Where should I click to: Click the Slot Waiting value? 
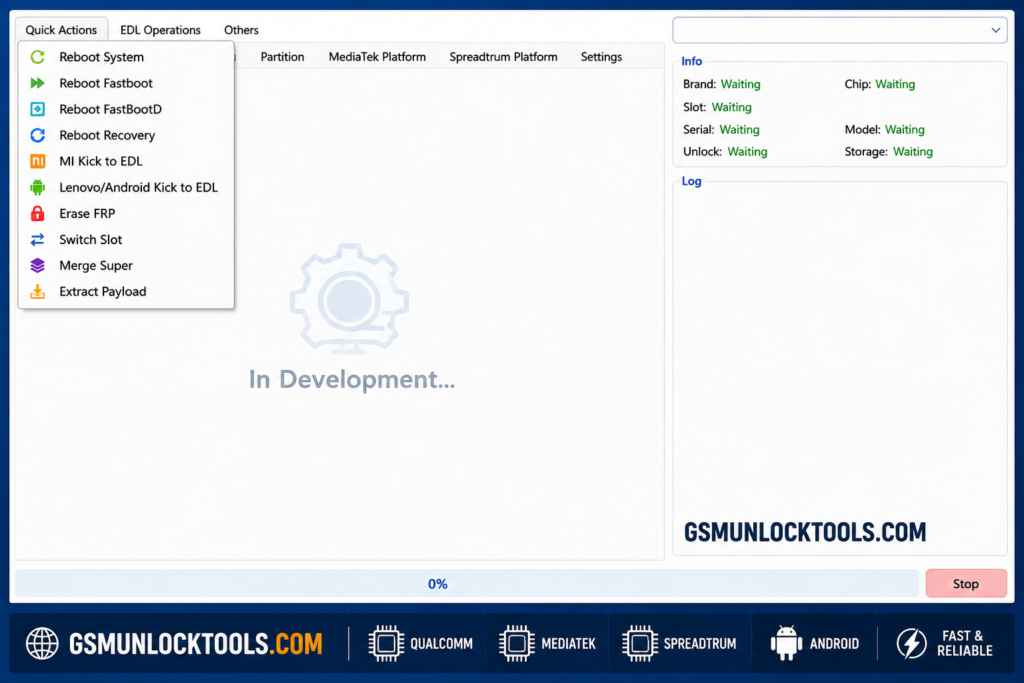click(x=731, y=107)
